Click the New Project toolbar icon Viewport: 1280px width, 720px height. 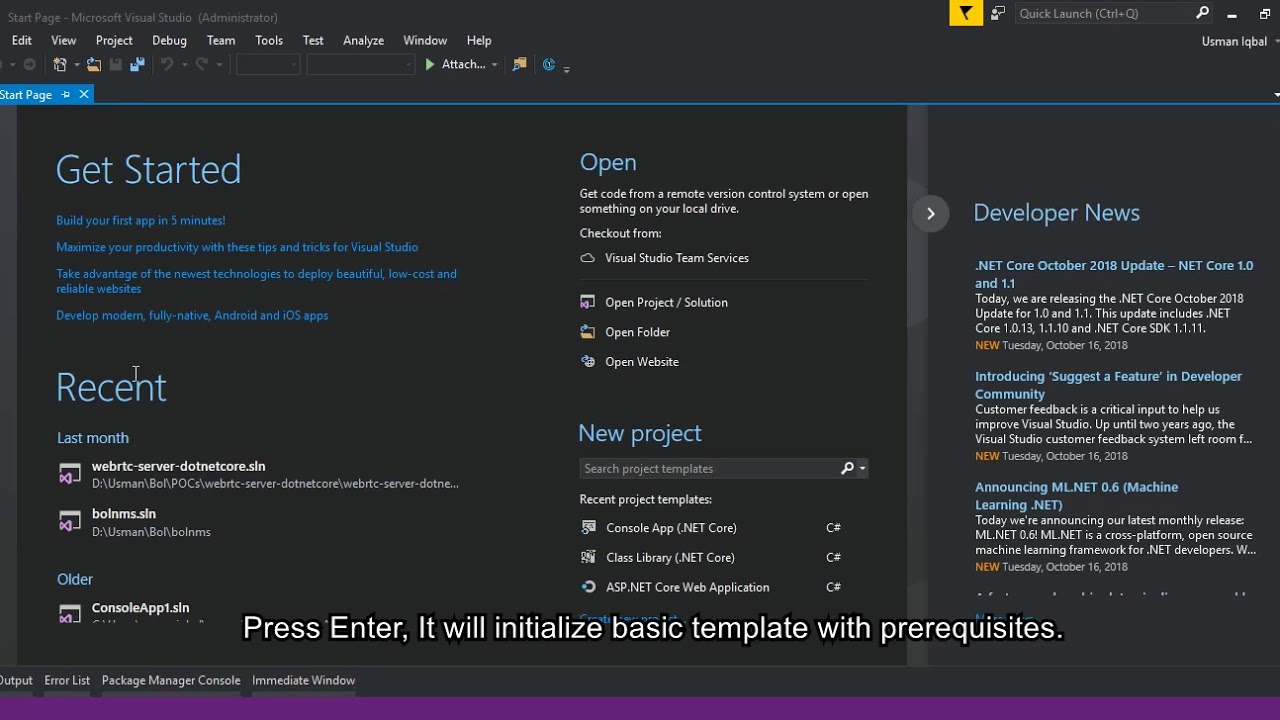(x=59, y=64)
